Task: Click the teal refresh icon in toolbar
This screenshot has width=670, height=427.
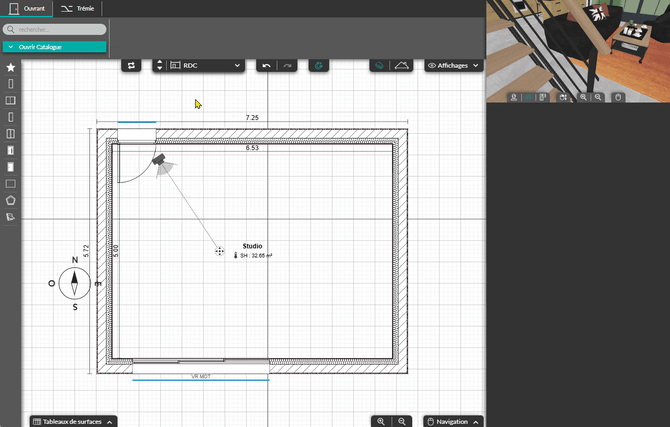Action: [318, 65]
